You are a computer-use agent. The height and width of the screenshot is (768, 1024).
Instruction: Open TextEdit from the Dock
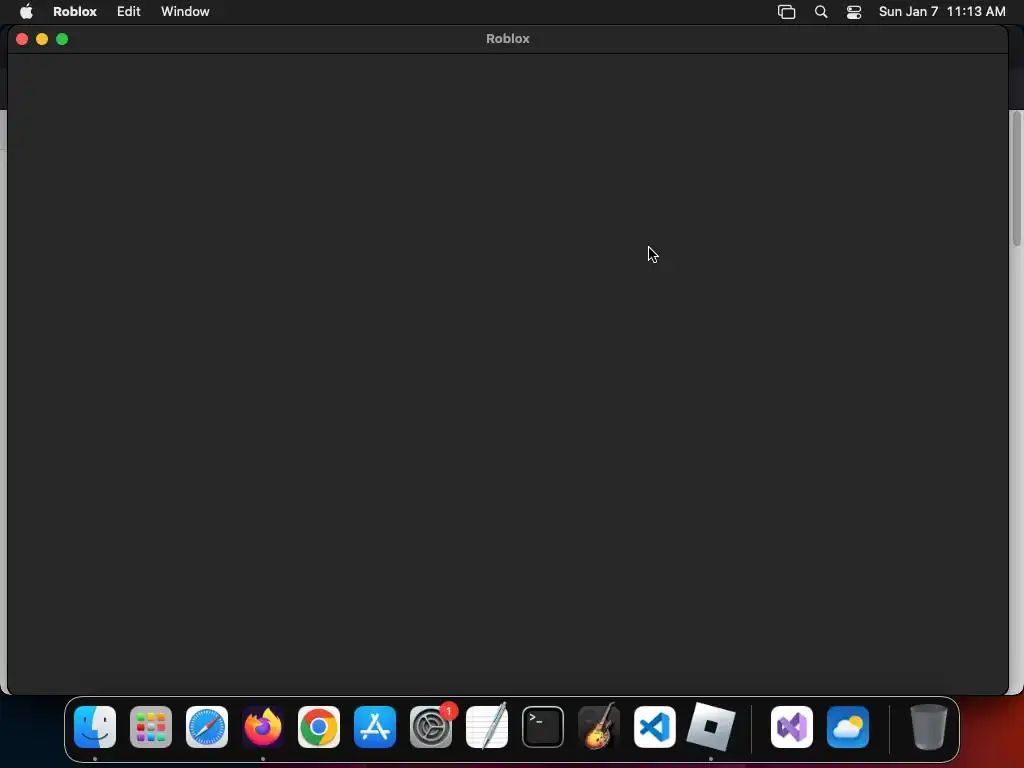click(x=487, y=726)
